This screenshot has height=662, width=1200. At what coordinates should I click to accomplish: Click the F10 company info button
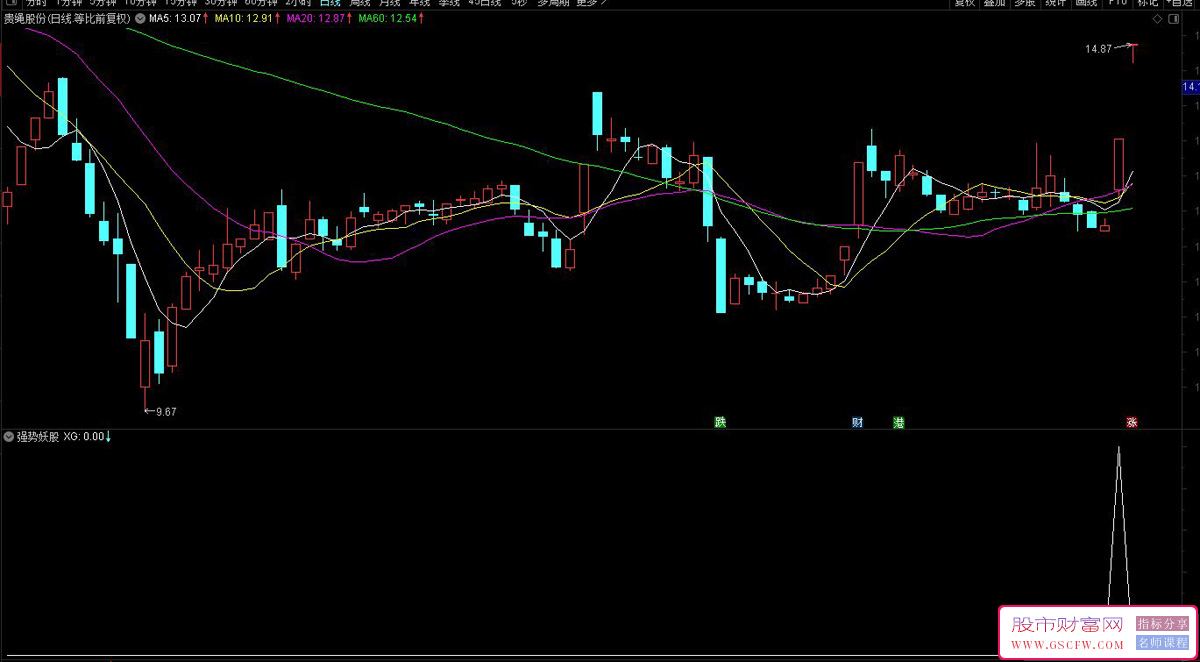(1116, 3)
